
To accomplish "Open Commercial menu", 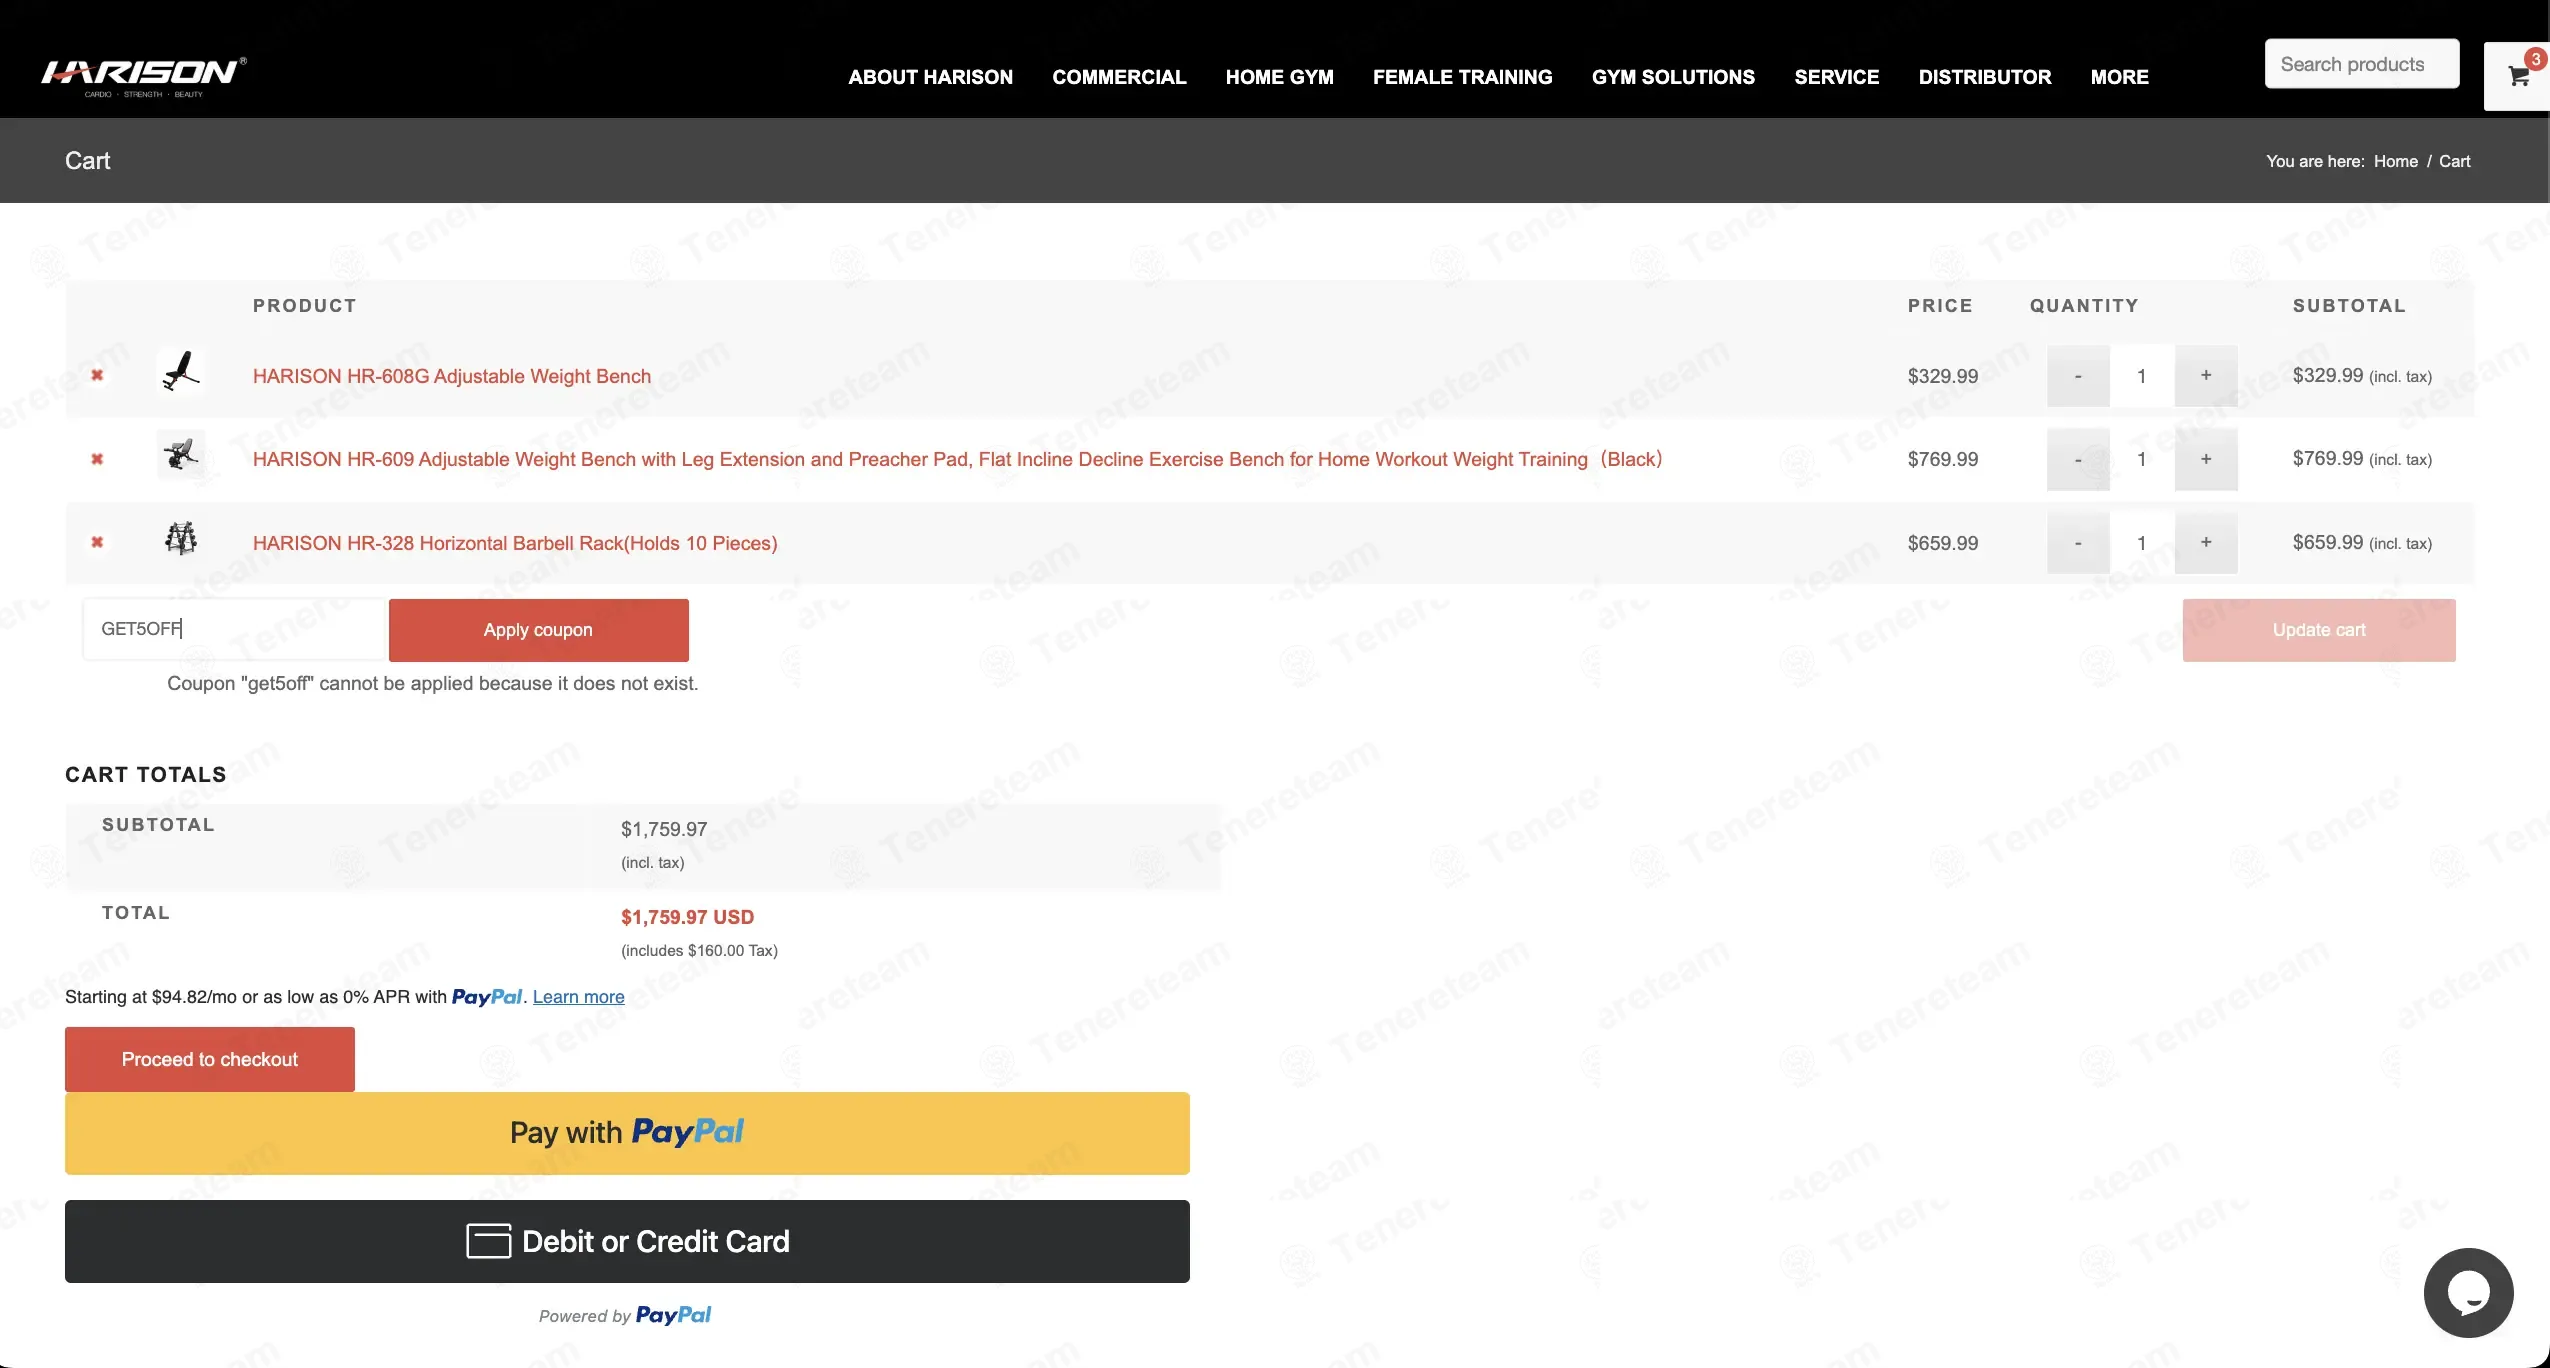I will coord(1119,77).
